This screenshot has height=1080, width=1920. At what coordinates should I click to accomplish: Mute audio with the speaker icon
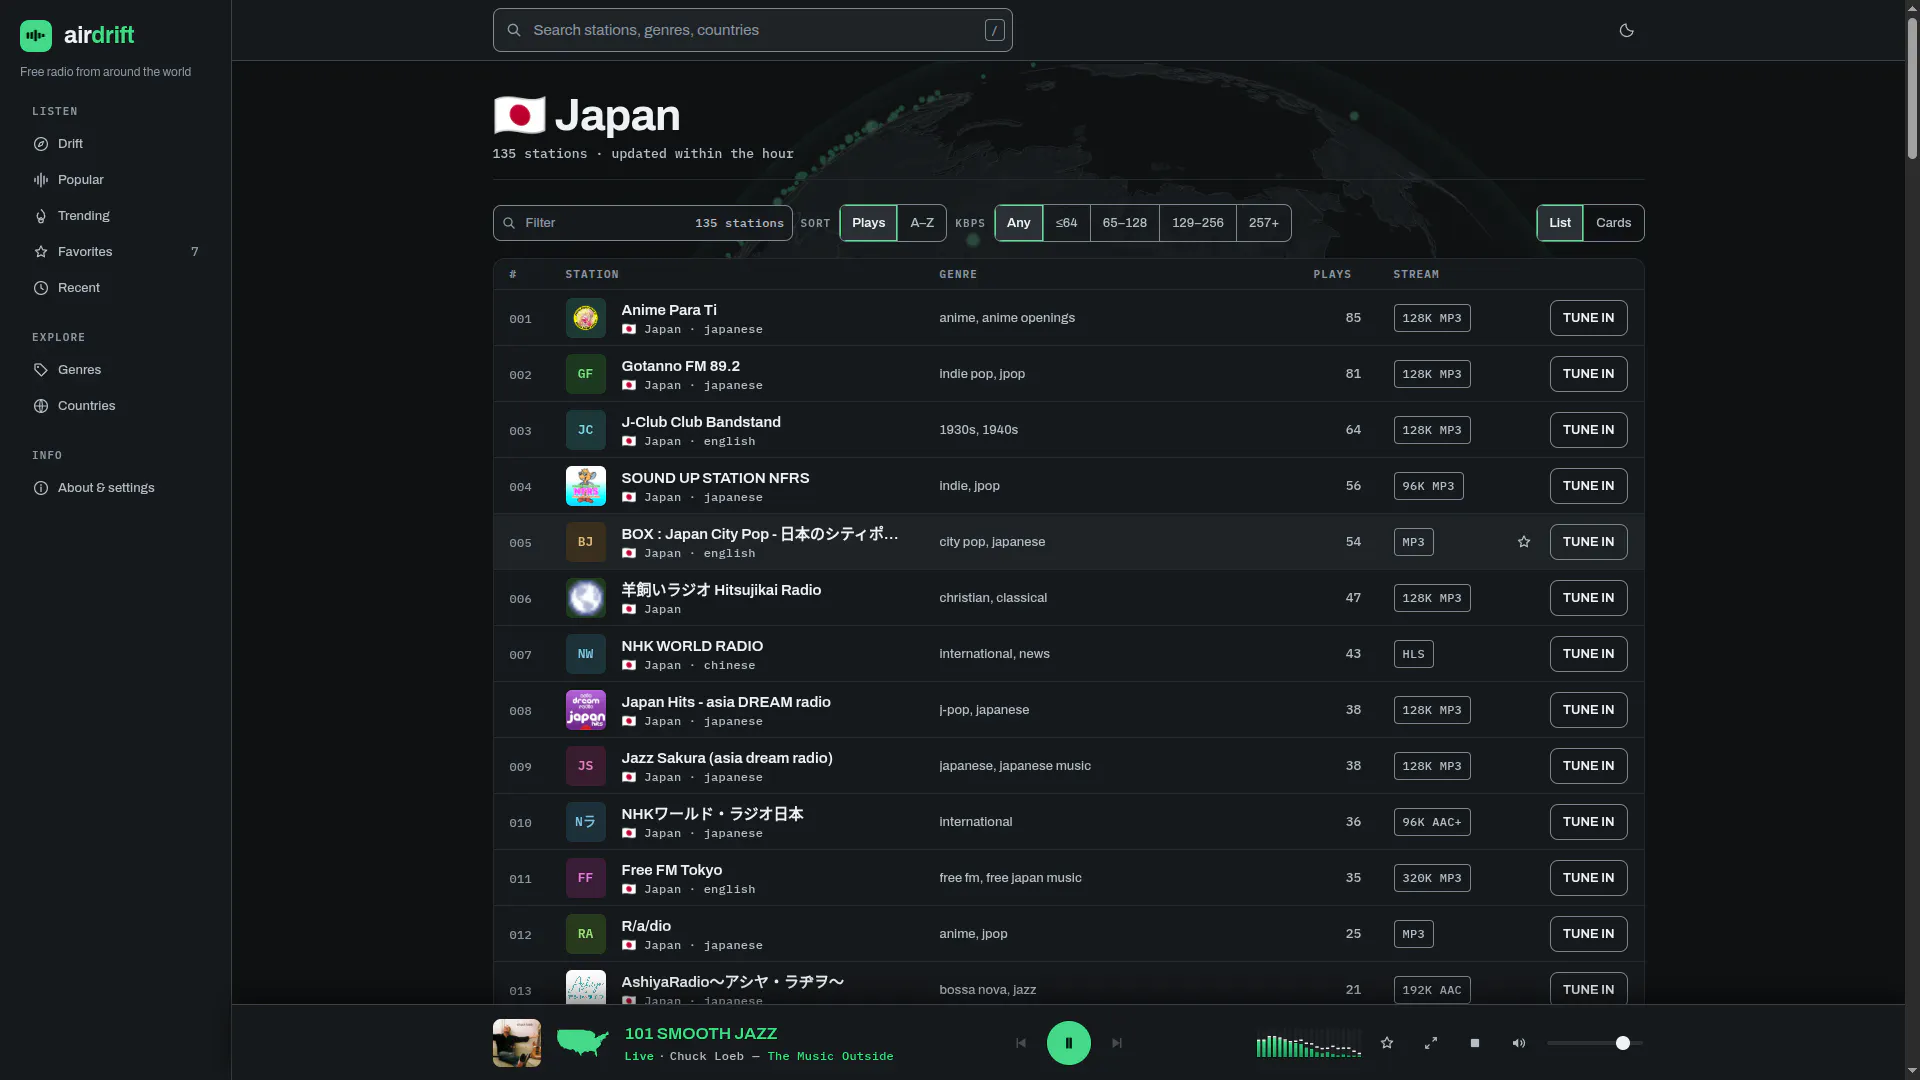[1519, 1043]
